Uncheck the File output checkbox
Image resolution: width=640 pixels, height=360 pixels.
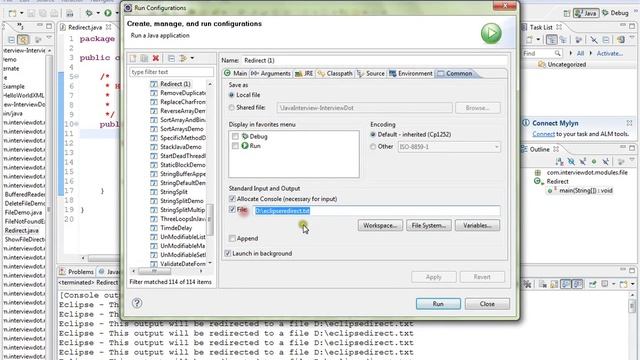(x=232, y=210)
